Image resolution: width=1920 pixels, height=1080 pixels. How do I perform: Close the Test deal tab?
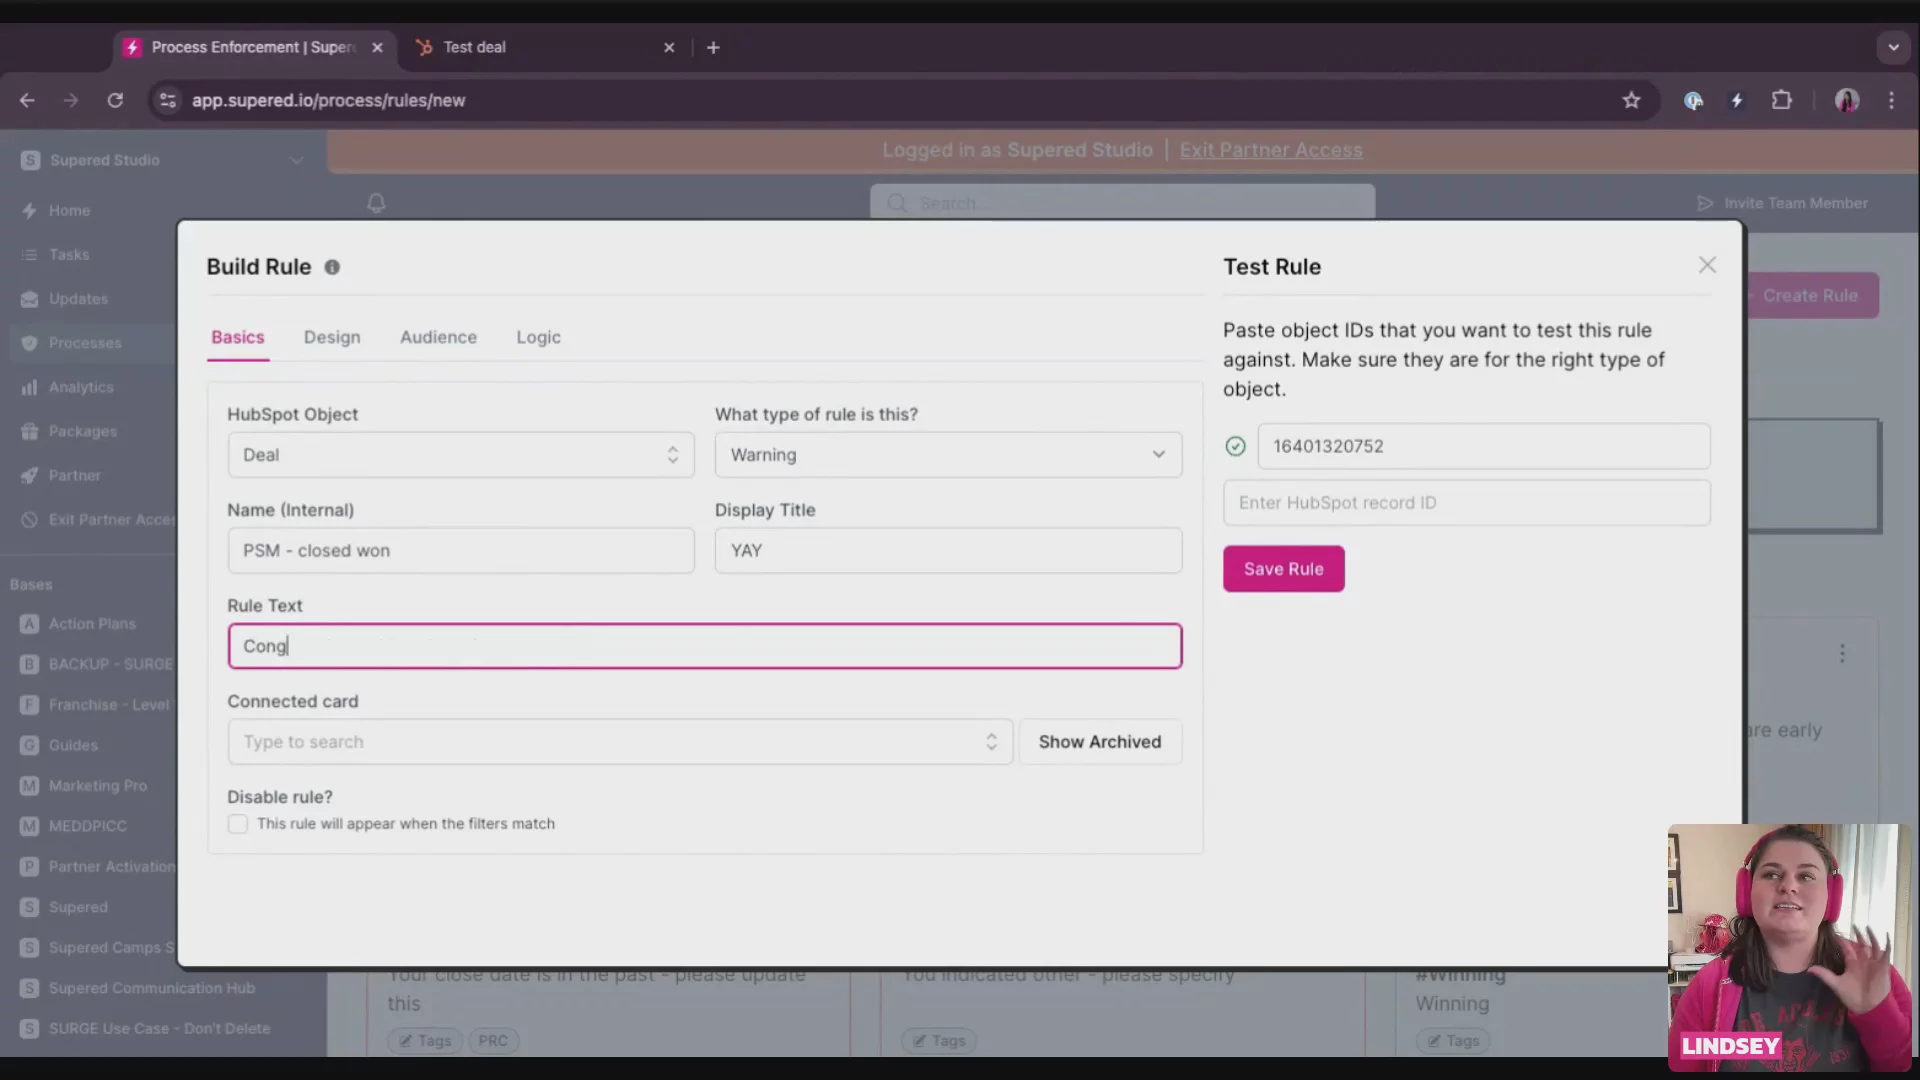[x=669, y=47]
